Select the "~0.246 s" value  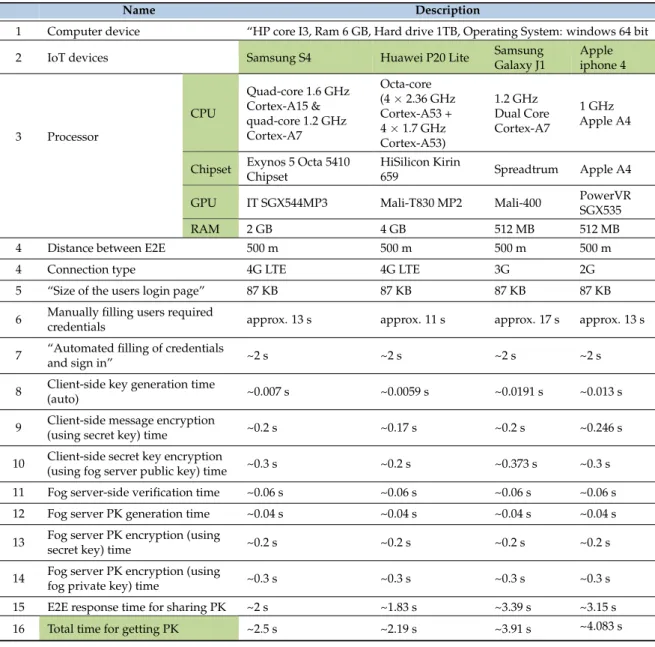point(601,428)
